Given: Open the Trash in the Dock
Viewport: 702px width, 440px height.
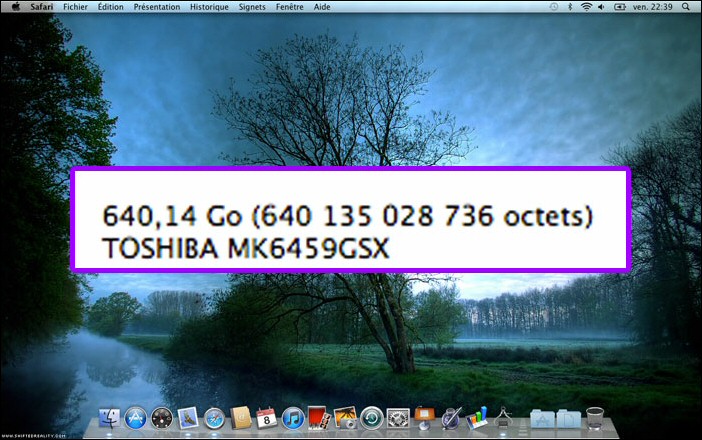Looking at the screenshot, I should [x=595, y=419].
